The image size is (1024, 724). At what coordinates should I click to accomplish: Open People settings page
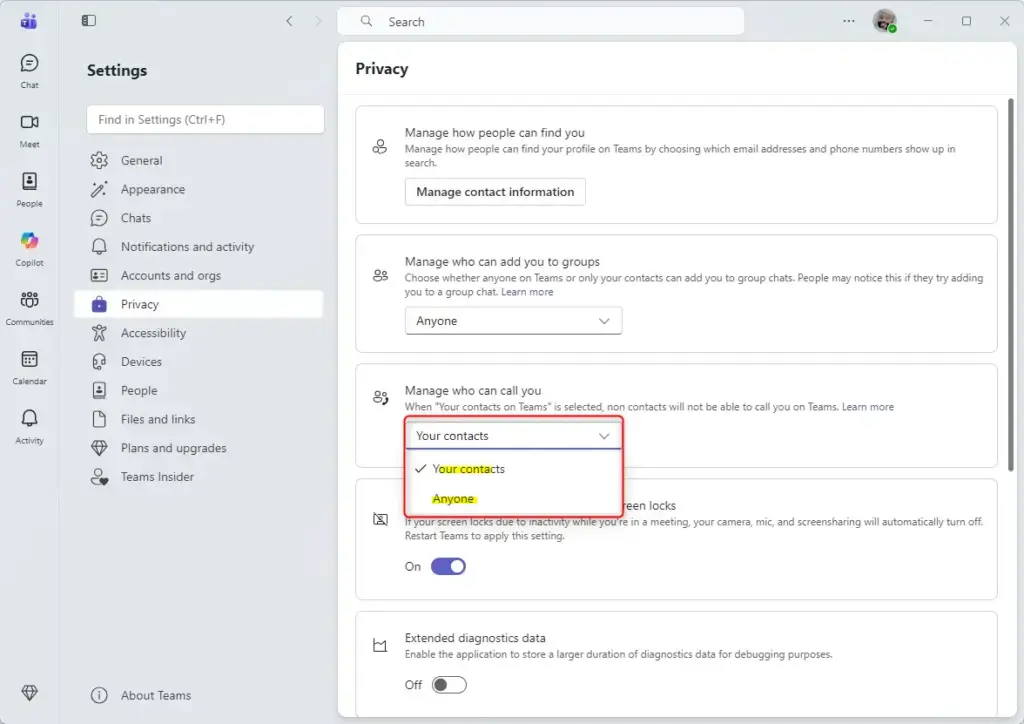(x=199, y=390)
